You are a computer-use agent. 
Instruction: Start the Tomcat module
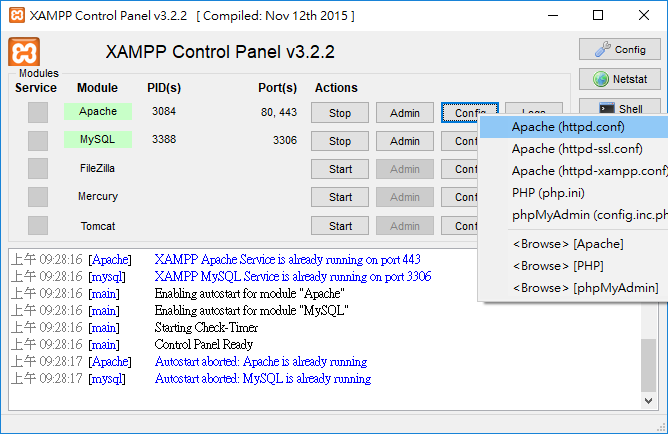coord(340,226)
